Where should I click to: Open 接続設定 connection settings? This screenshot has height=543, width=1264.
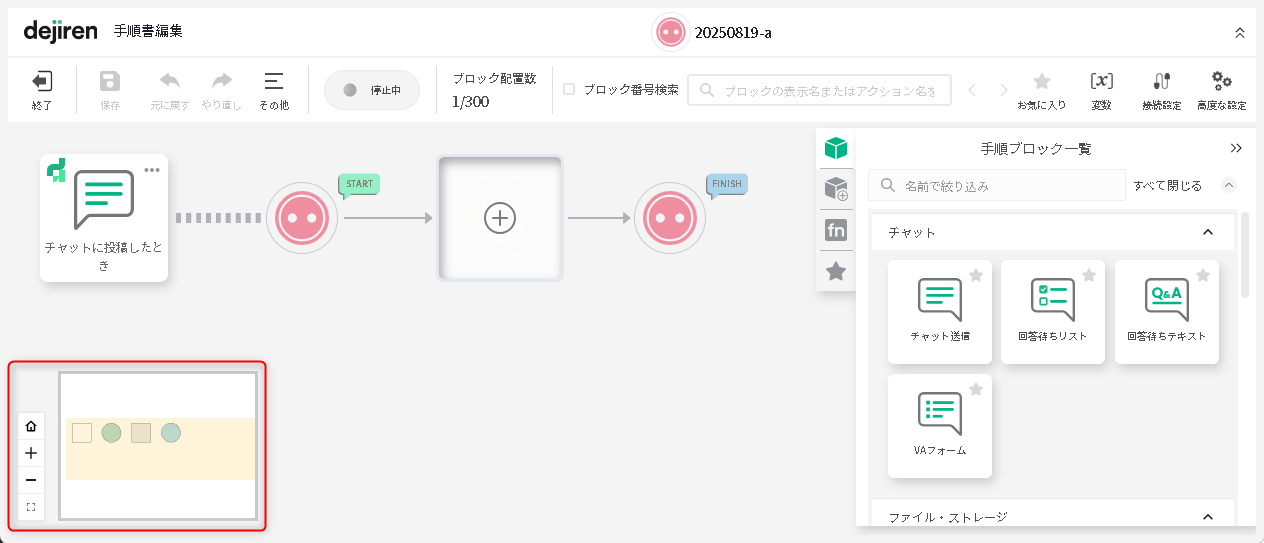click(1161, 82)
